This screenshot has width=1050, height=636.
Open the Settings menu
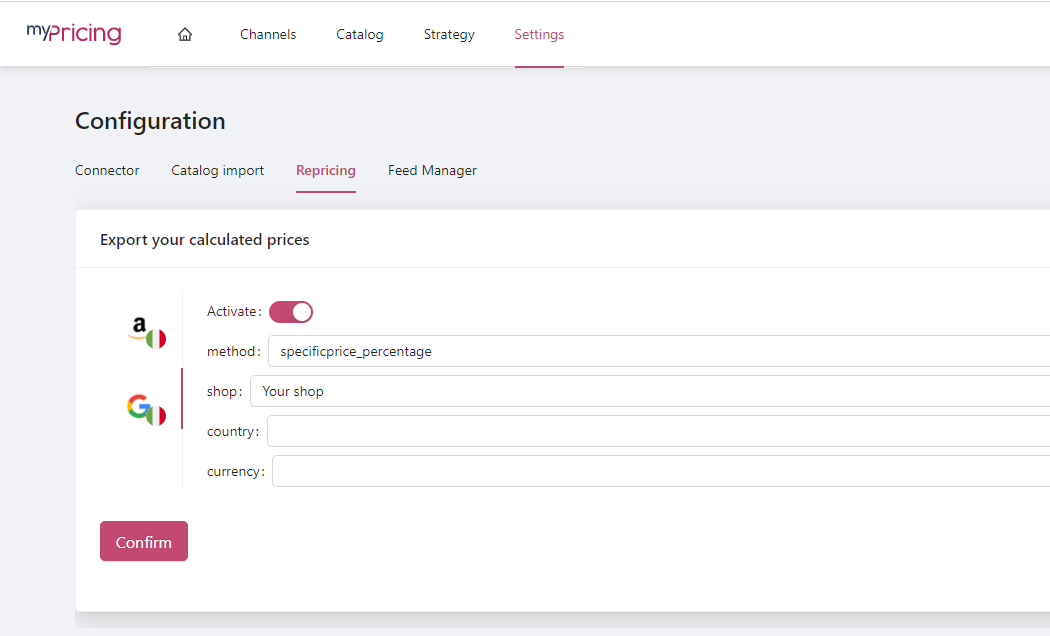click(x=539, y=34)
